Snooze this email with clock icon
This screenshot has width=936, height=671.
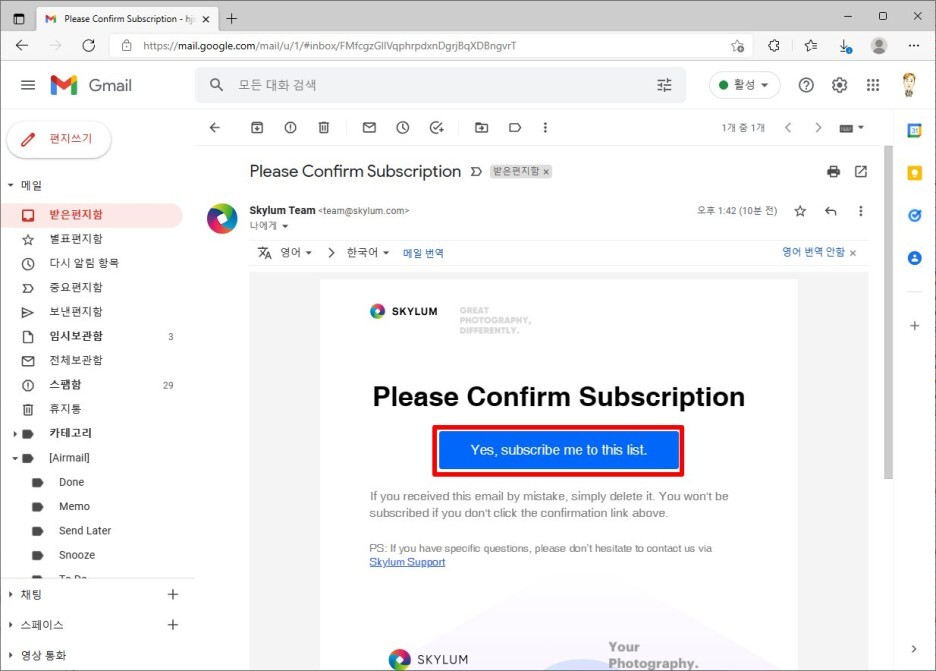[x=402, y=127]
